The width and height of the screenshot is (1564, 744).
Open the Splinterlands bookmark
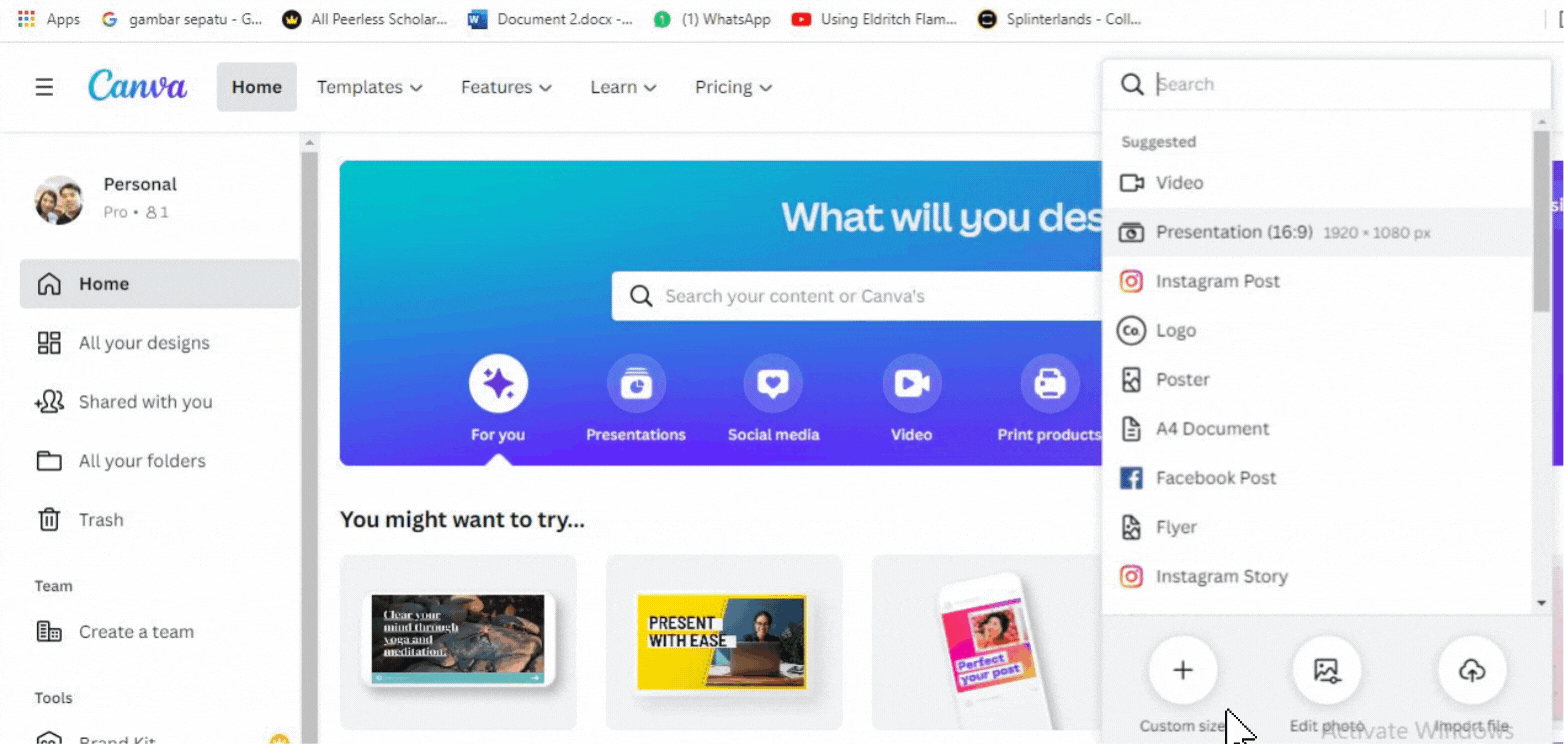1059,19
